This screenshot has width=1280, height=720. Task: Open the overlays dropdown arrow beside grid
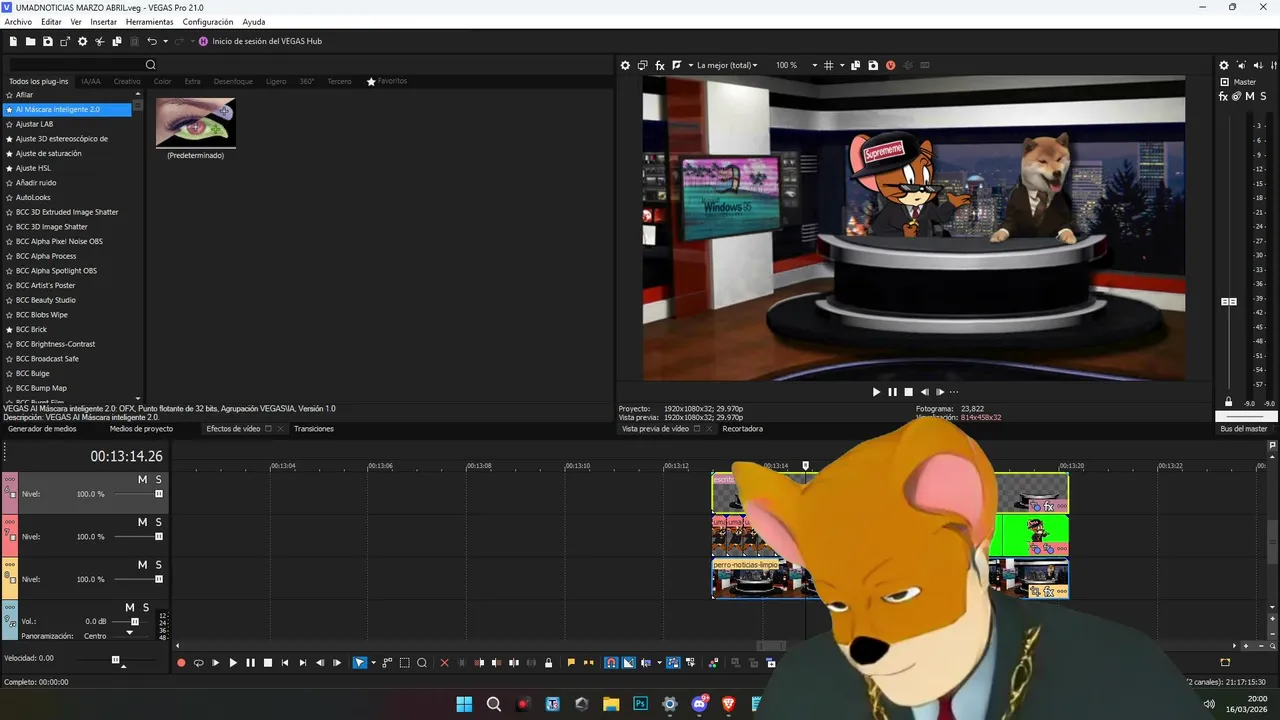coord(842,65)
